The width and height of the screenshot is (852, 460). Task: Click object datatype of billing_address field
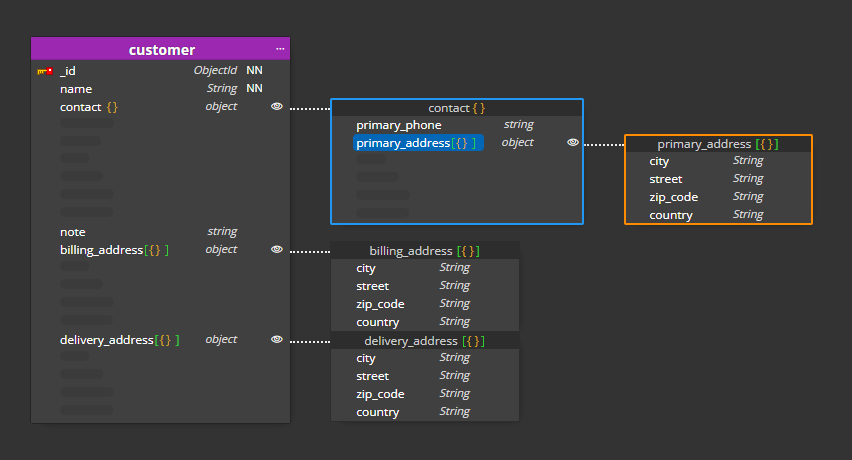tap(221, 249)
